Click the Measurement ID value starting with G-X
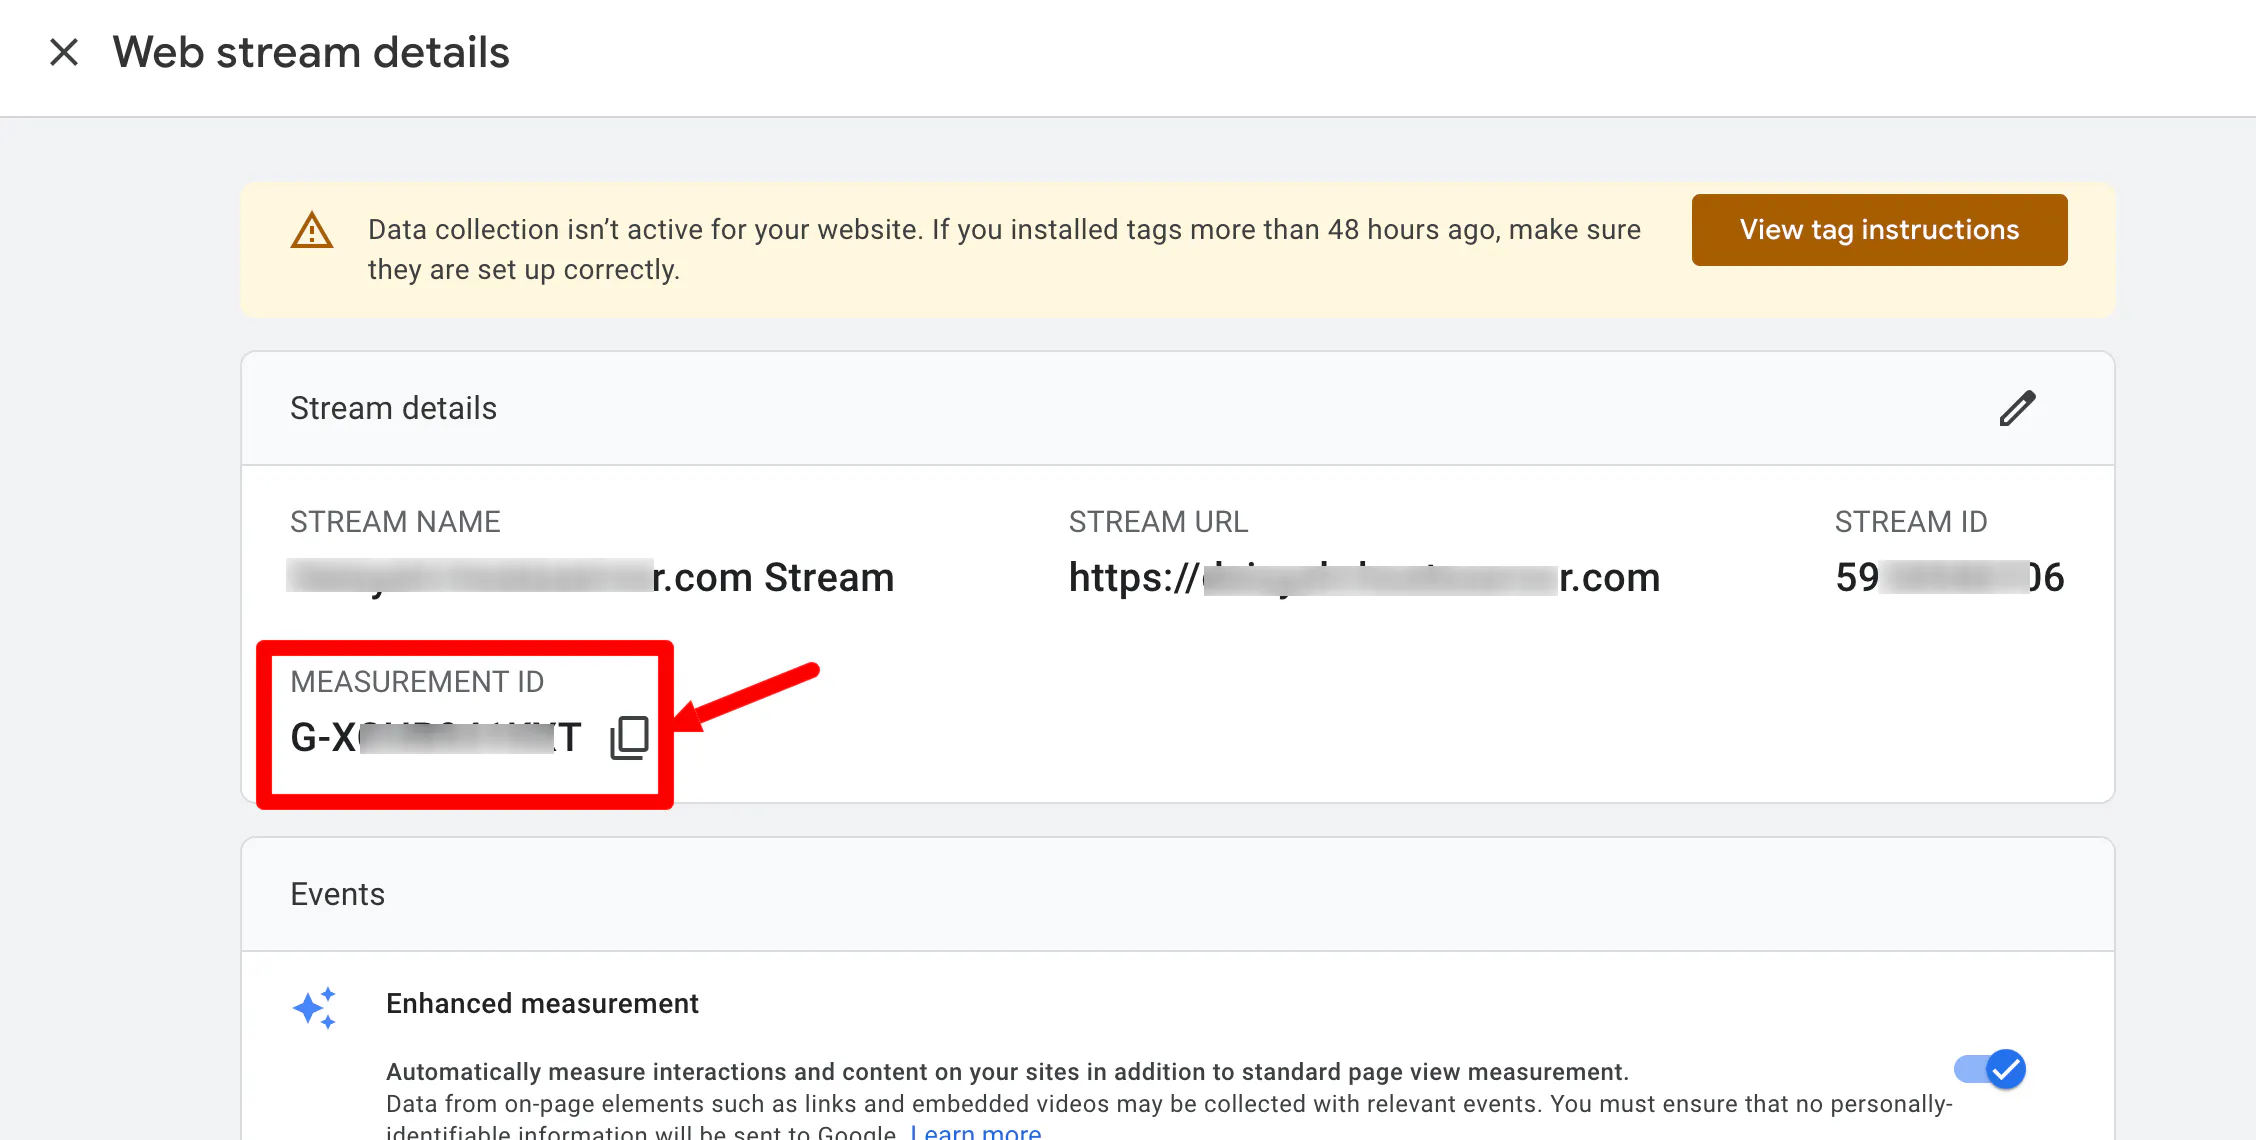 point(435,738)
